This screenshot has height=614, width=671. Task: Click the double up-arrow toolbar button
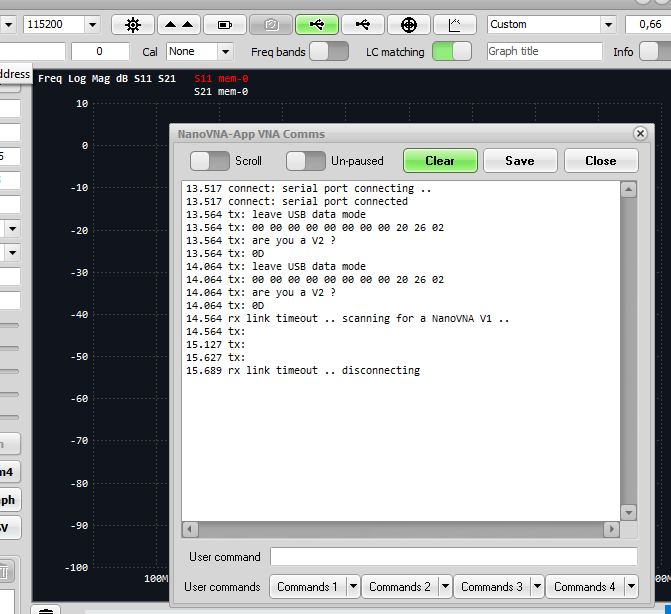179,25
